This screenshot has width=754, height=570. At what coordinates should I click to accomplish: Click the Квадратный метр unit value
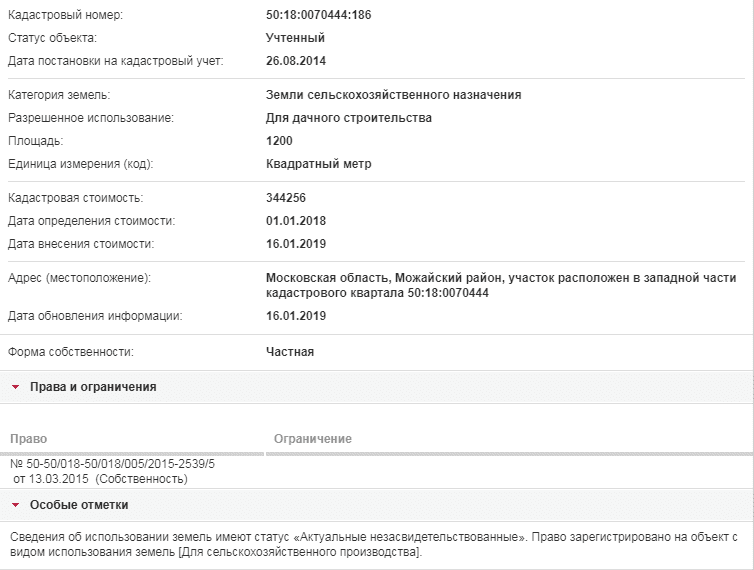[x=318, y=164]
